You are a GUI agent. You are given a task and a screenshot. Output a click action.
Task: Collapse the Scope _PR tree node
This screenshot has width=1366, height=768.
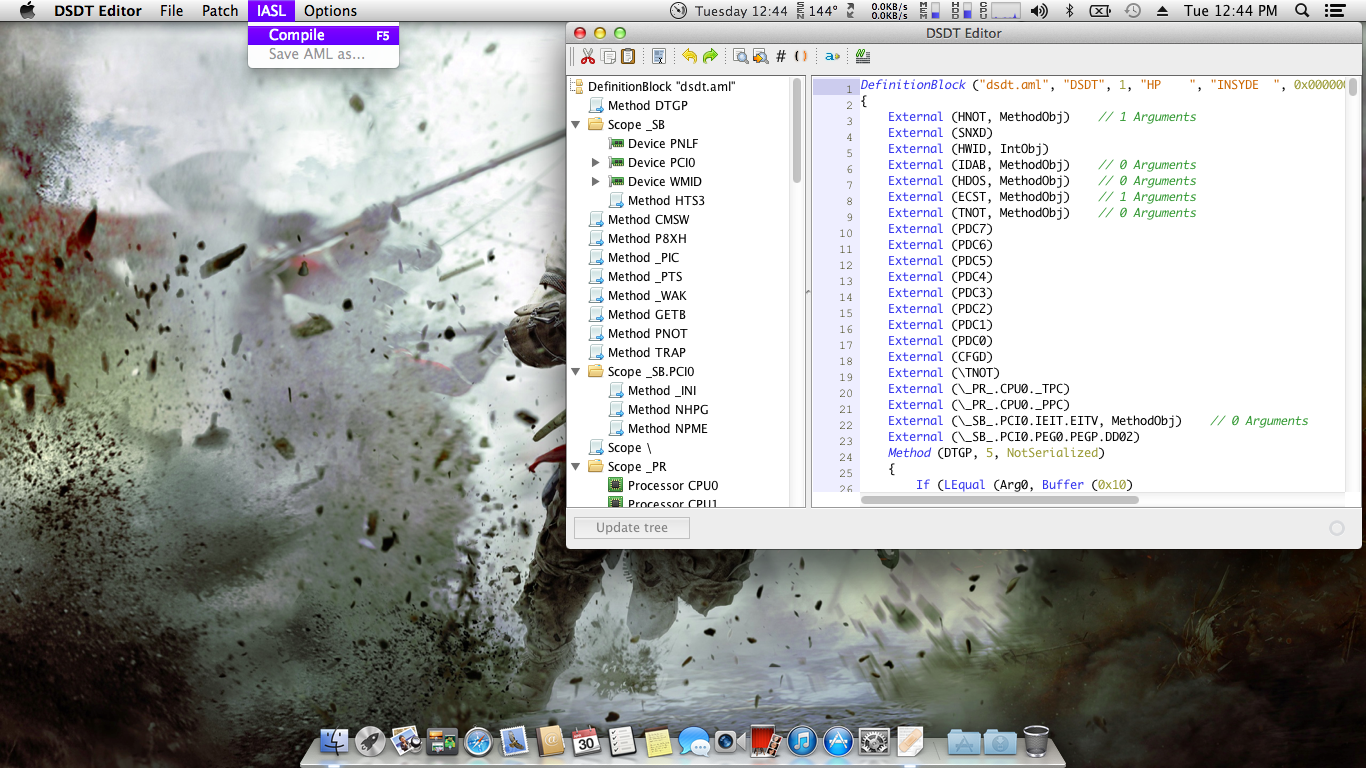coord(576,466)
